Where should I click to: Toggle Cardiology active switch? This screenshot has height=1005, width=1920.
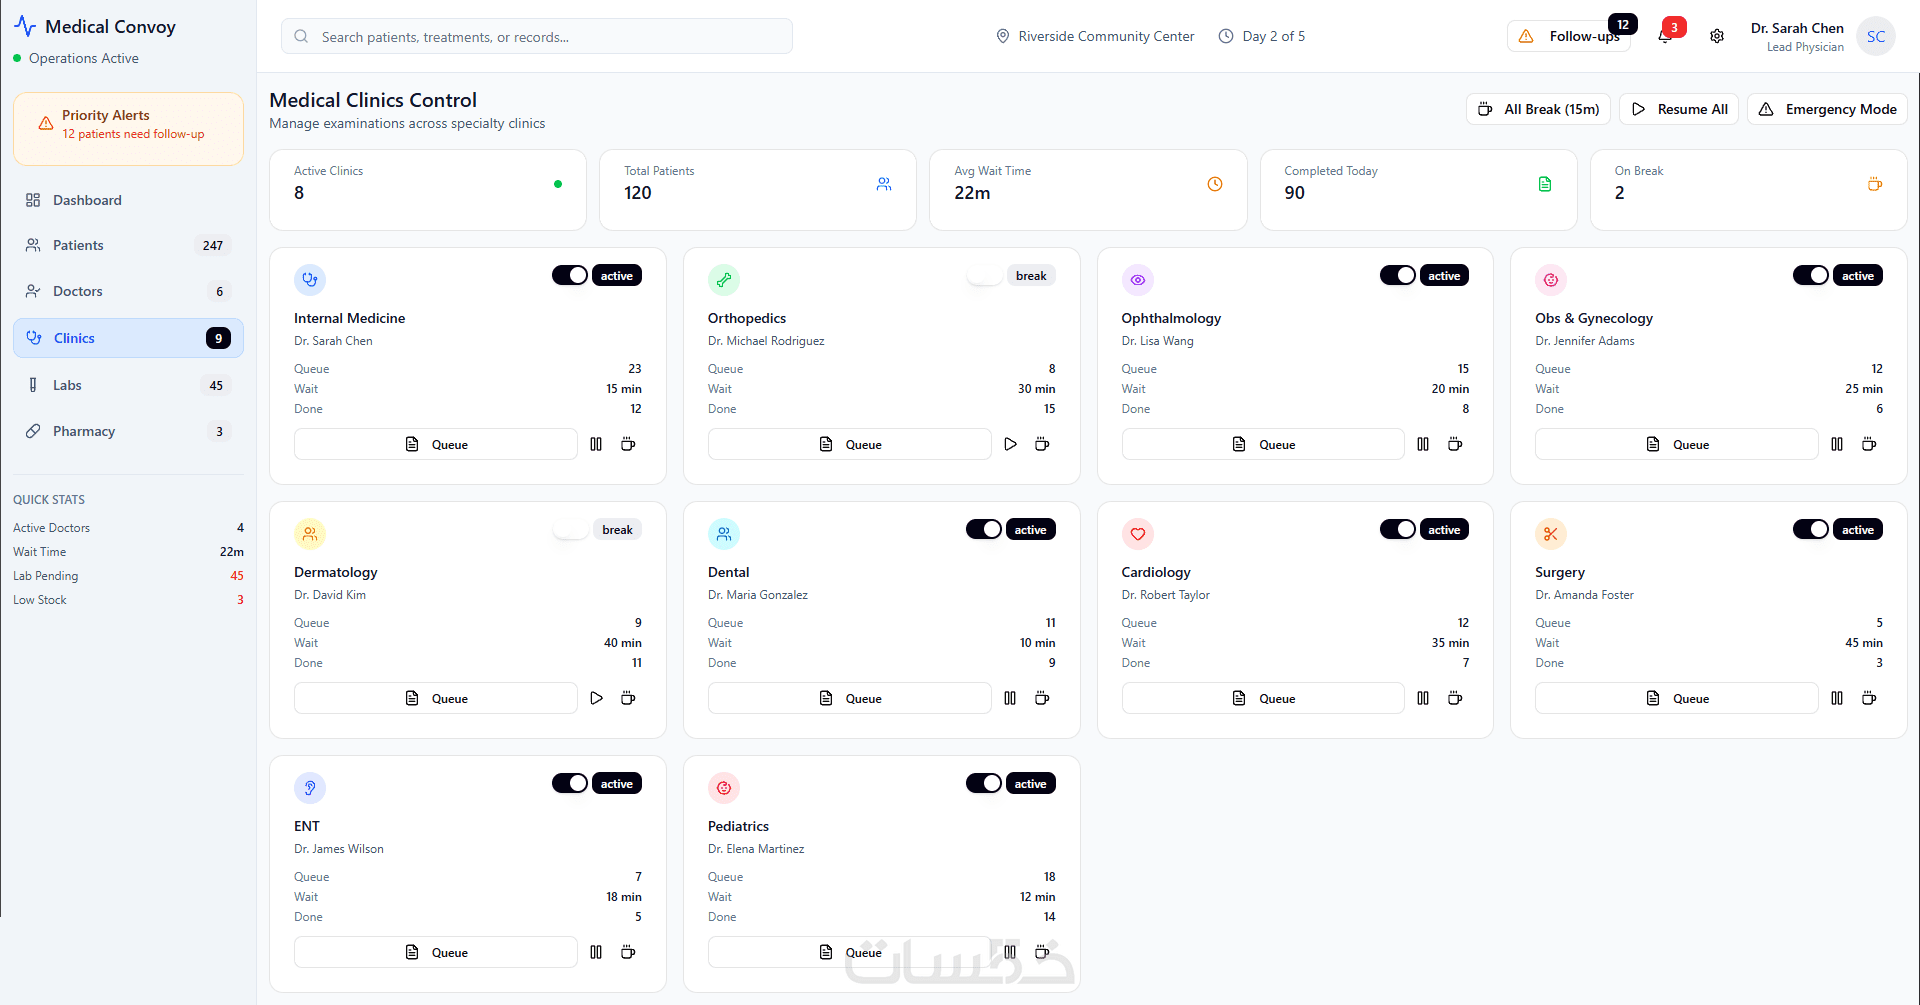(1398, 529)
